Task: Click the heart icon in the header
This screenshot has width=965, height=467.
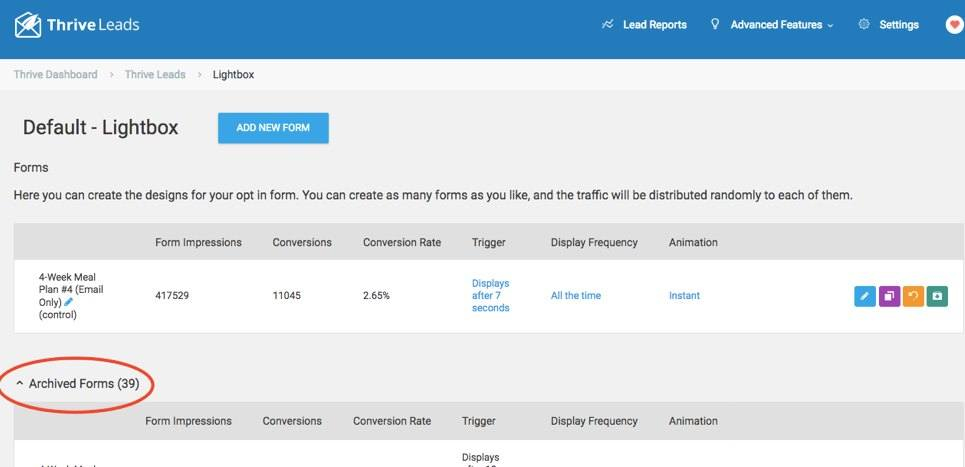Action: pos(955,25)
